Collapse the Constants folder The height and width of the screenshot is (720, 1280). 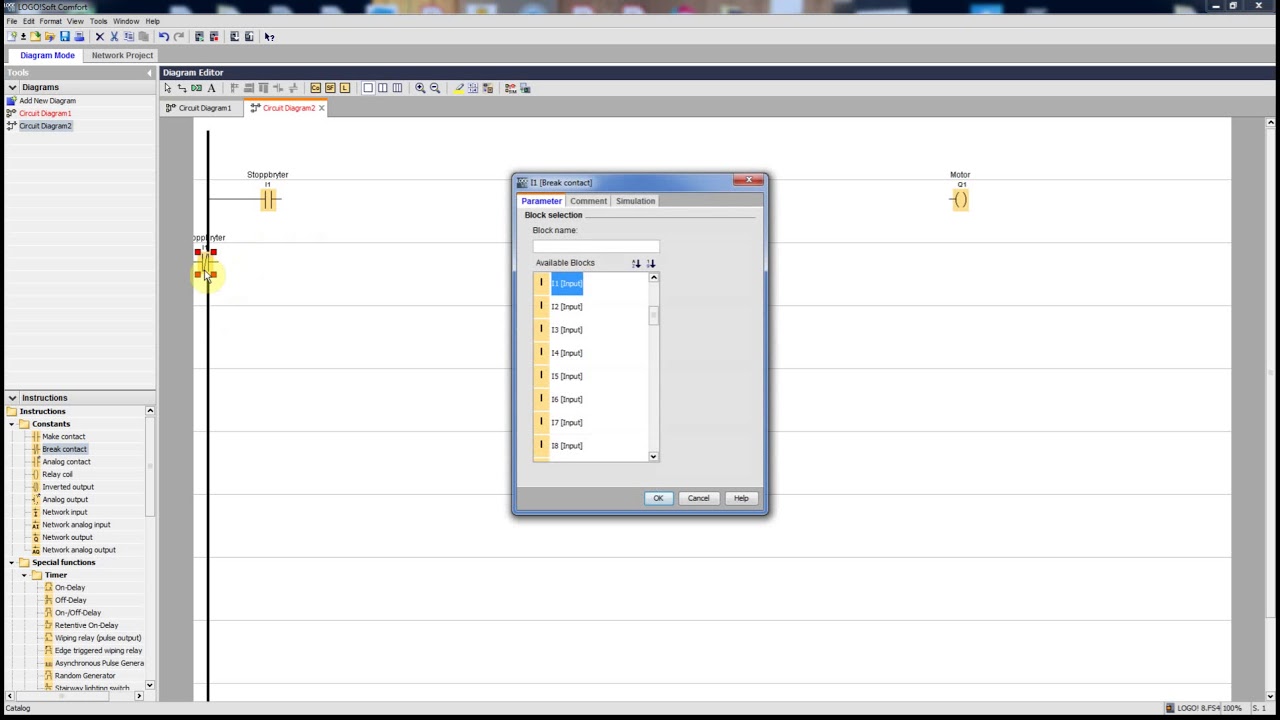[x=12, y=424]
